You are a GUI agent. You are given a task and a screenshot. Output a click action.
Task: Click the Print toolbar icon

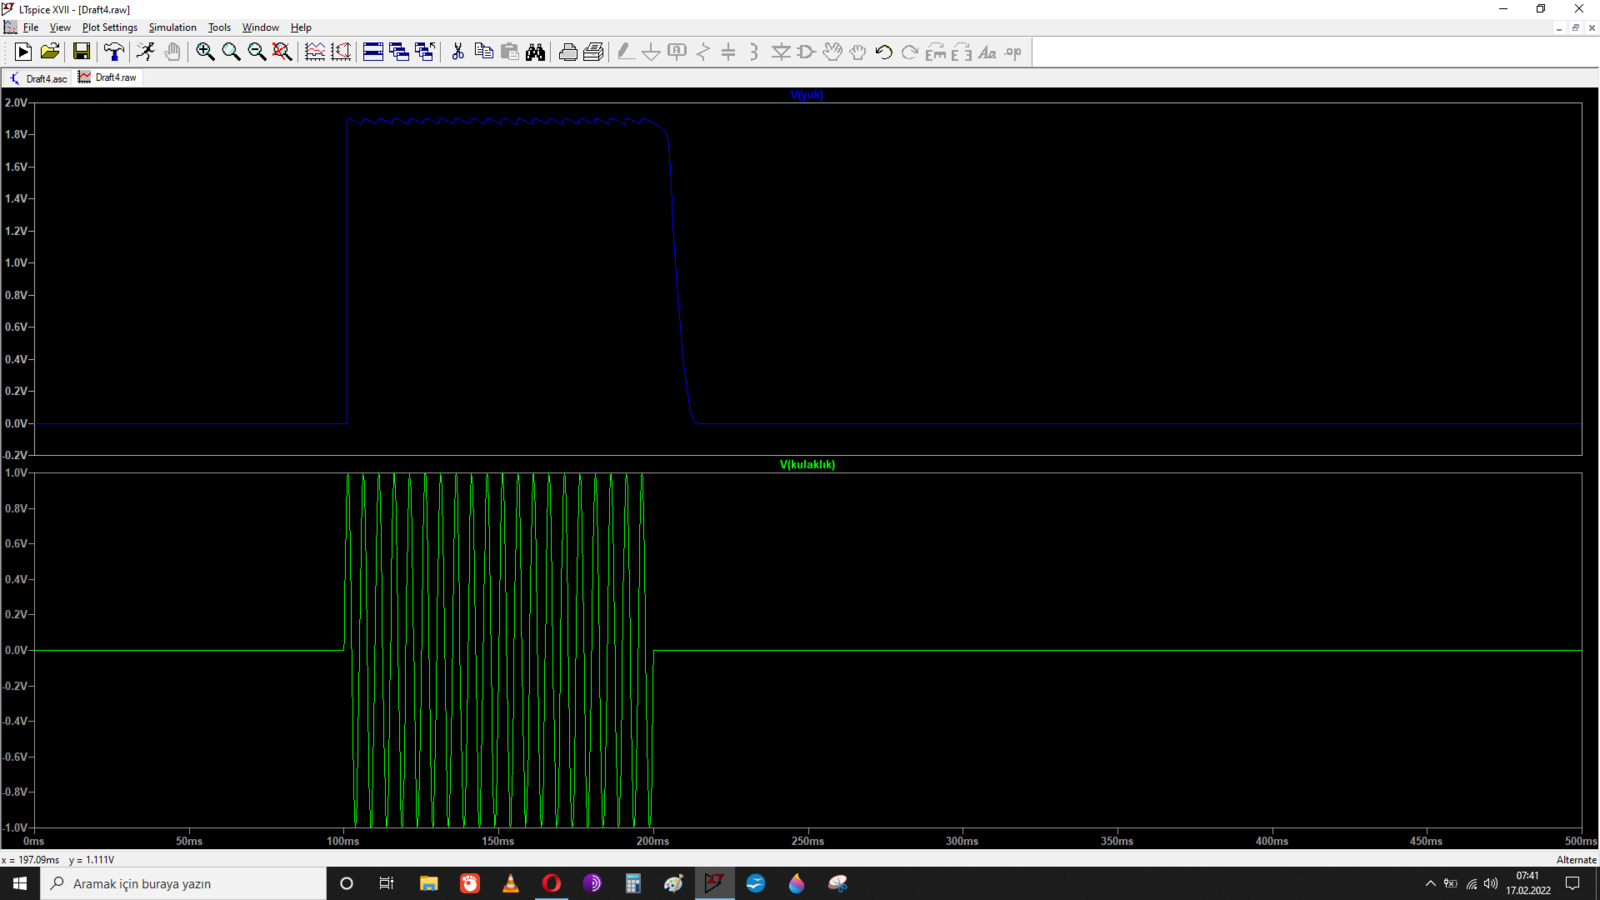click(x=568, y=52)
